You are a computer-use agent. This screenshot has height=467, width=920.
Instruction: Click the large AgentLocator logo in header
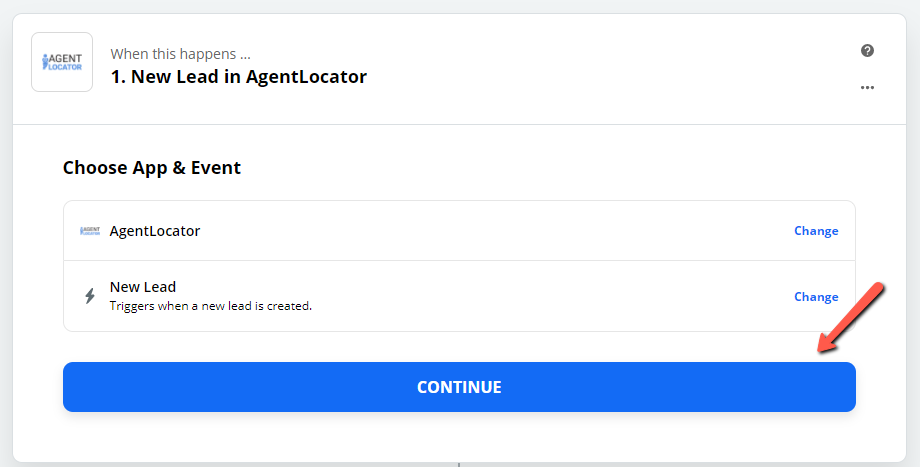(x=62, y=62)
